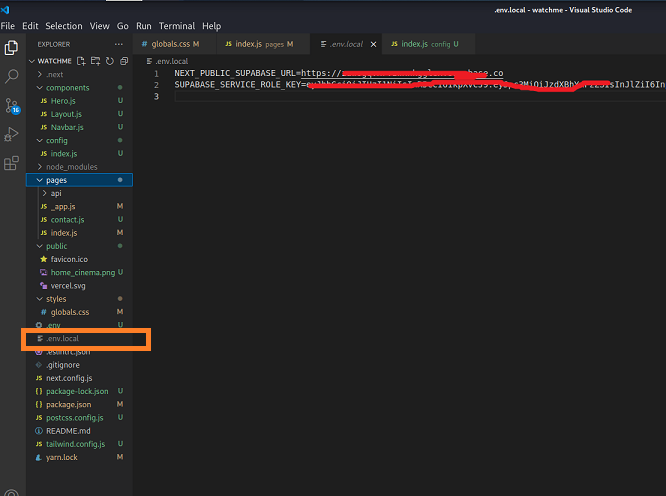666x496 pixels.
Task: Switch to the index.js pages tab
Action: (x=263, y=44)
